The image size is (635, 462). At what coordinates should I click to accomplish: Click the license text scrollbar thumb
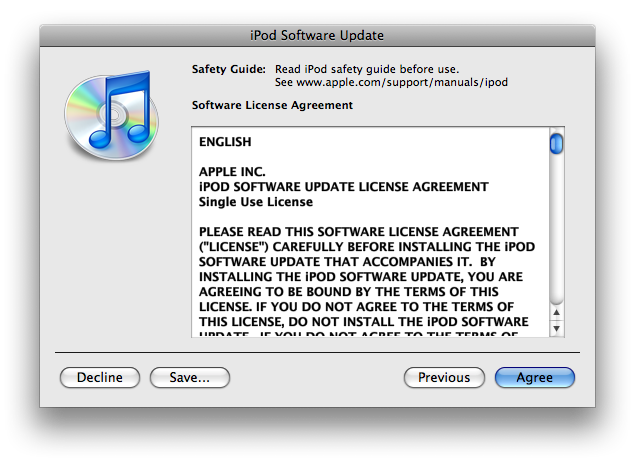tap(556, 143)
